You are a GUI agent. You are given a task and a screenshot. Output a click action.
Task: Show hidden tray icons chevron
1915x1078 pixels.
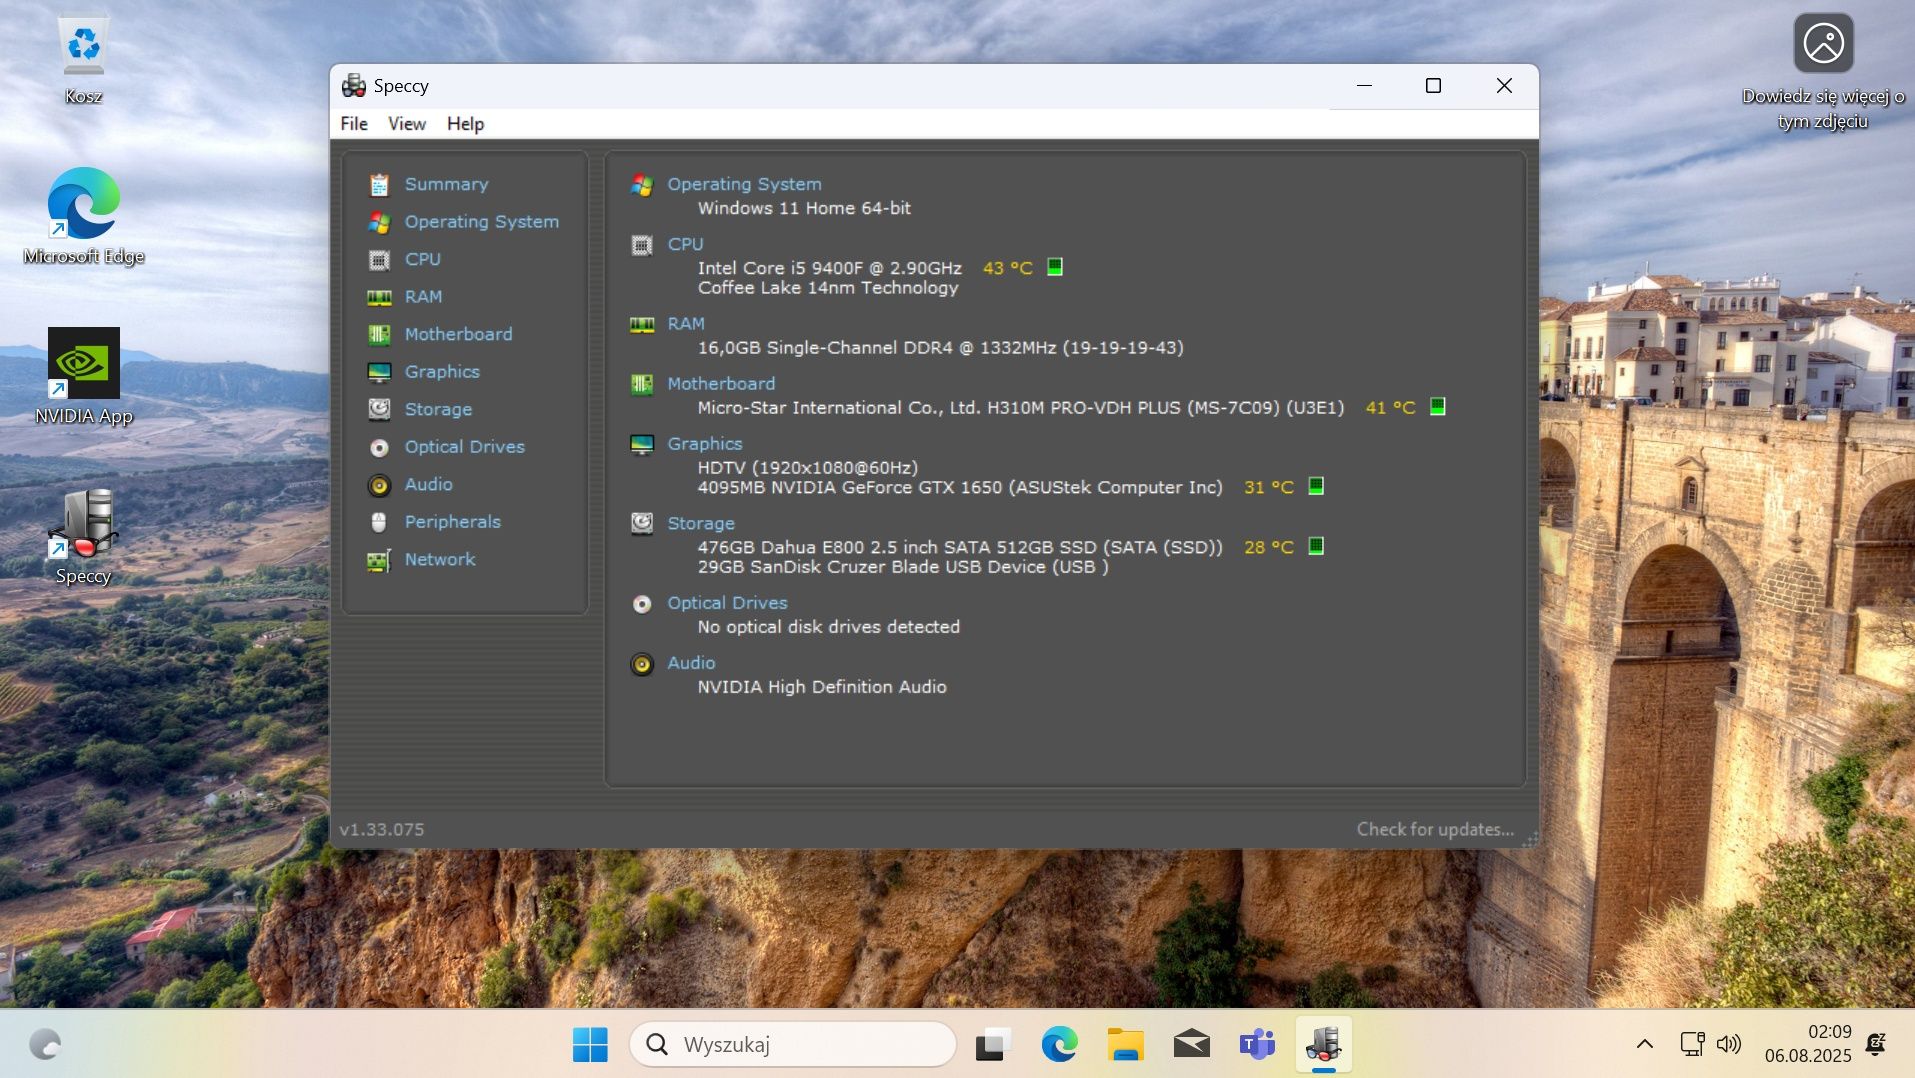[1644, 1045]
